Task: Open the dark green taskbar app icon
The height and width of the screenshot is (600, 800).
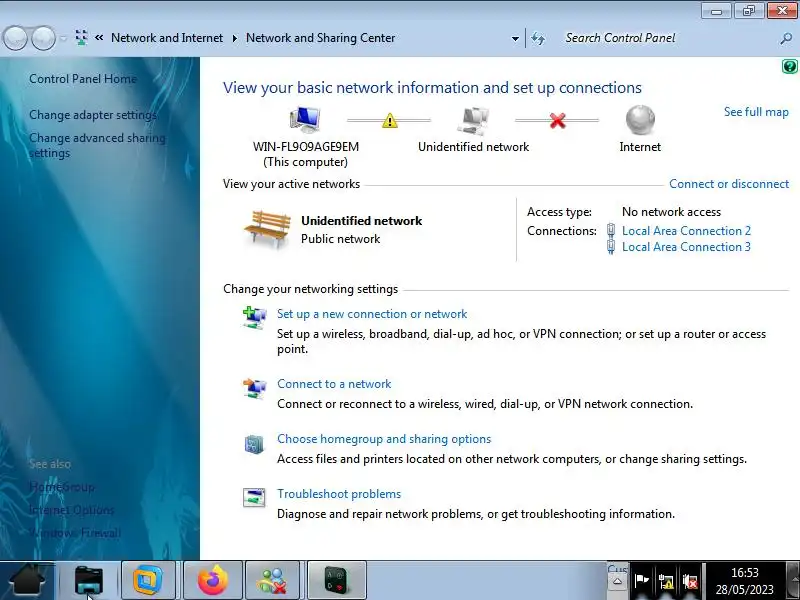Action: click(337, 580)
